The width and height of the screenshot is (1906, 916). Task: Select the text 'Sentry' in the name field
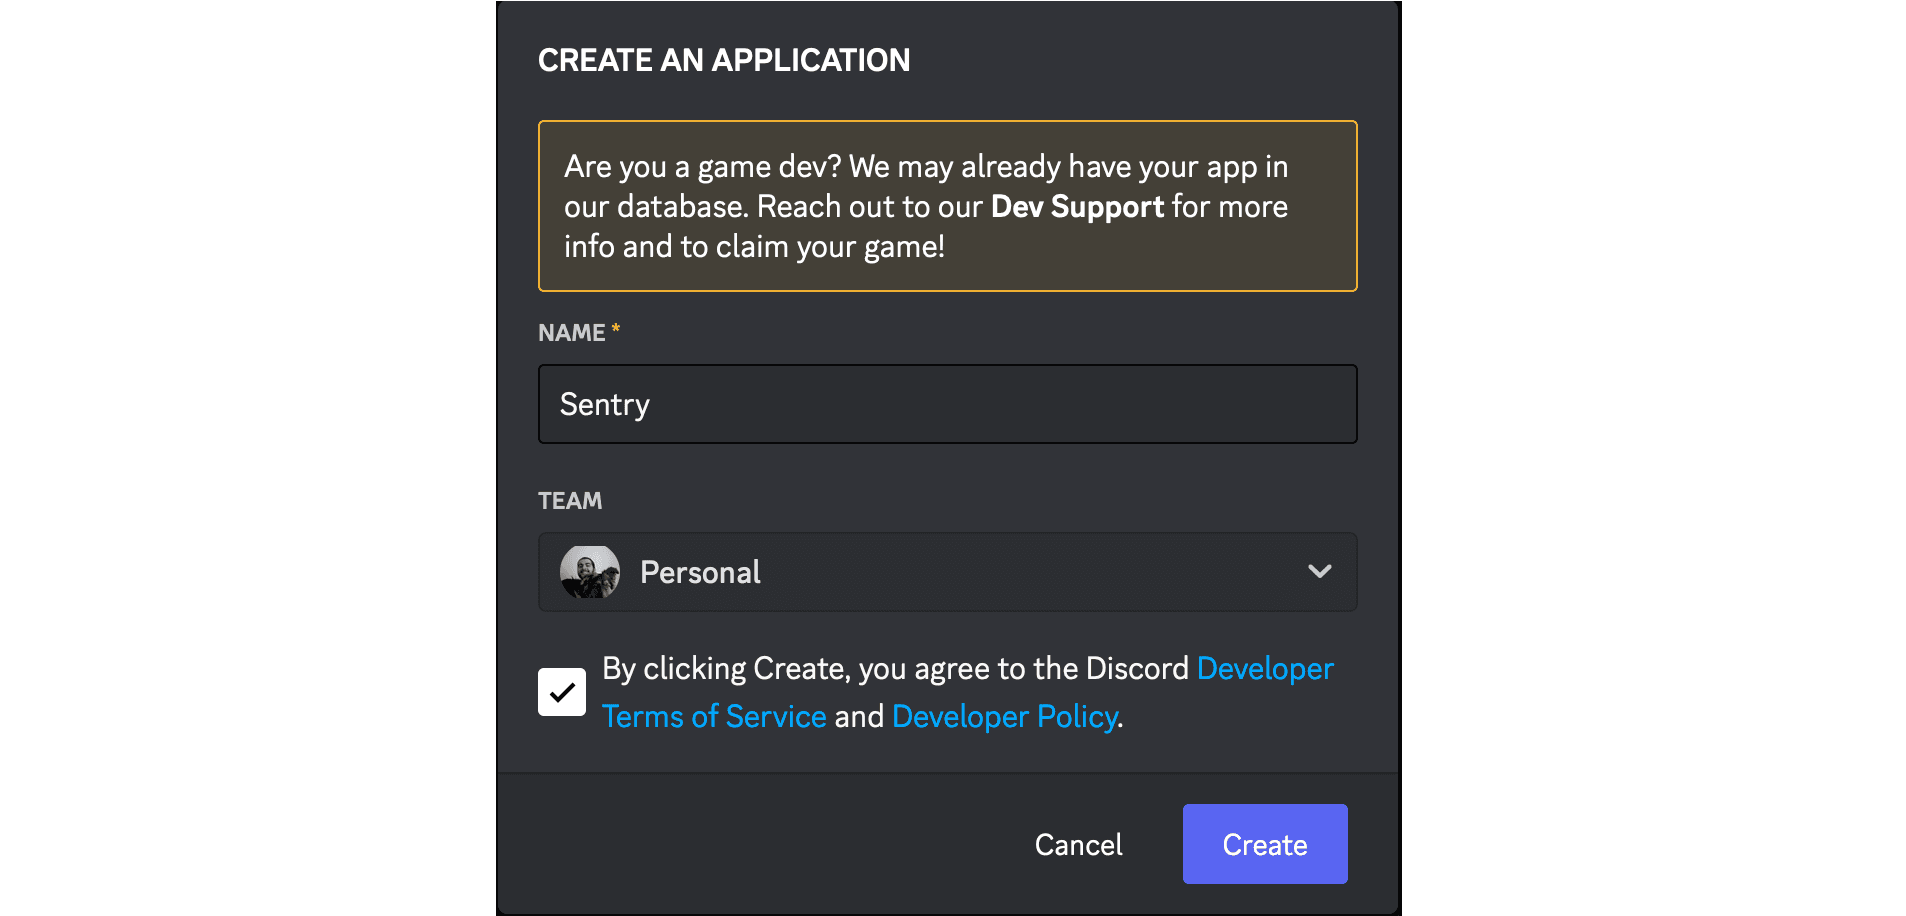pyautogui.click(x=604, y=404)
